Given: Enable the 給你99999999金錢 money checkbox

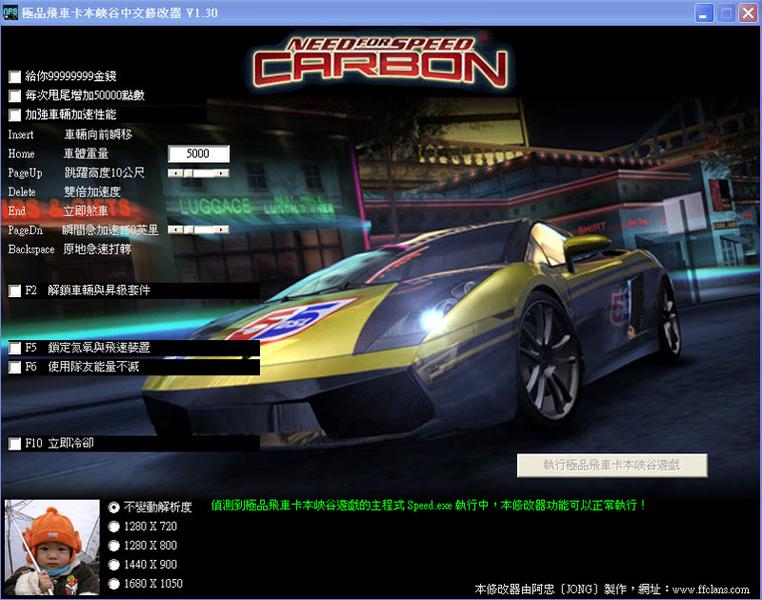Looking at the screenshot, I should click(x=15, y=76).
